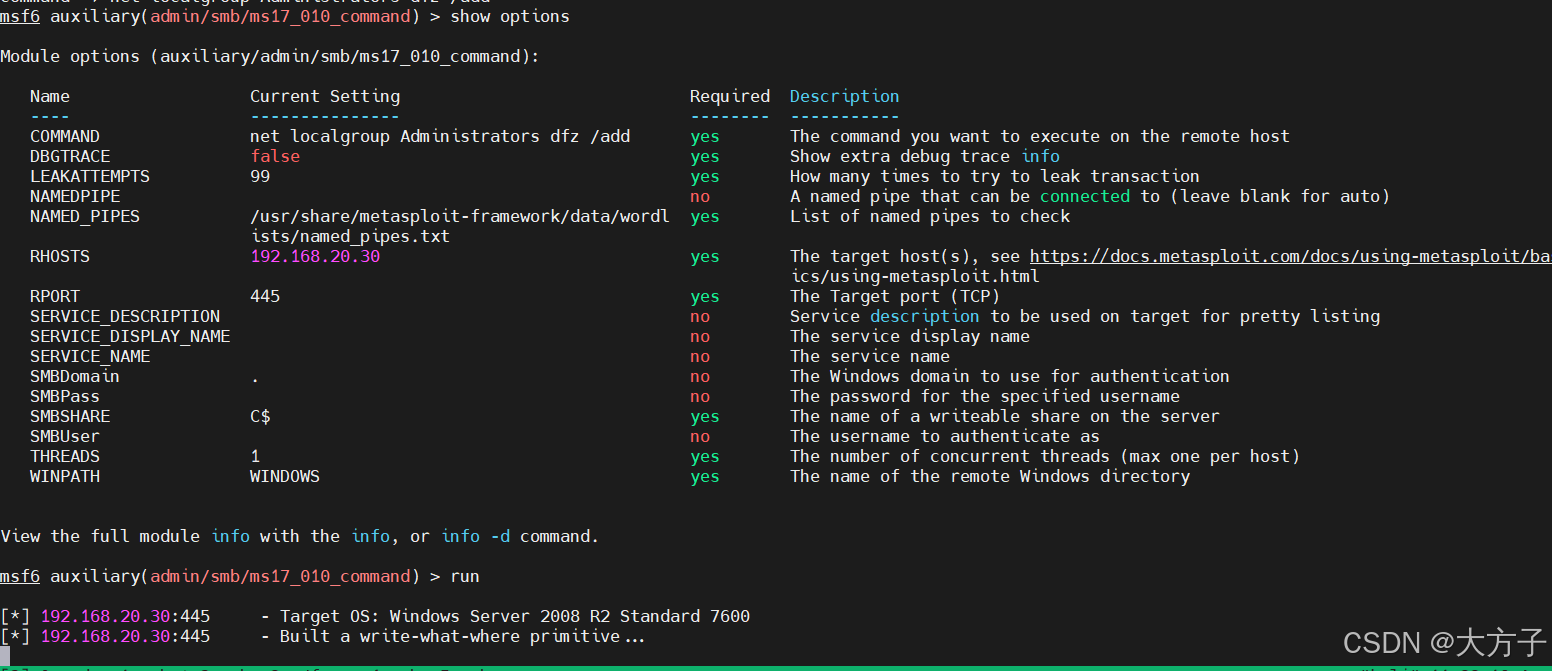The height and width of the screenshot is (671, 1552).
Task: Click the THREADS option name
Action: (x=65, y=456)
